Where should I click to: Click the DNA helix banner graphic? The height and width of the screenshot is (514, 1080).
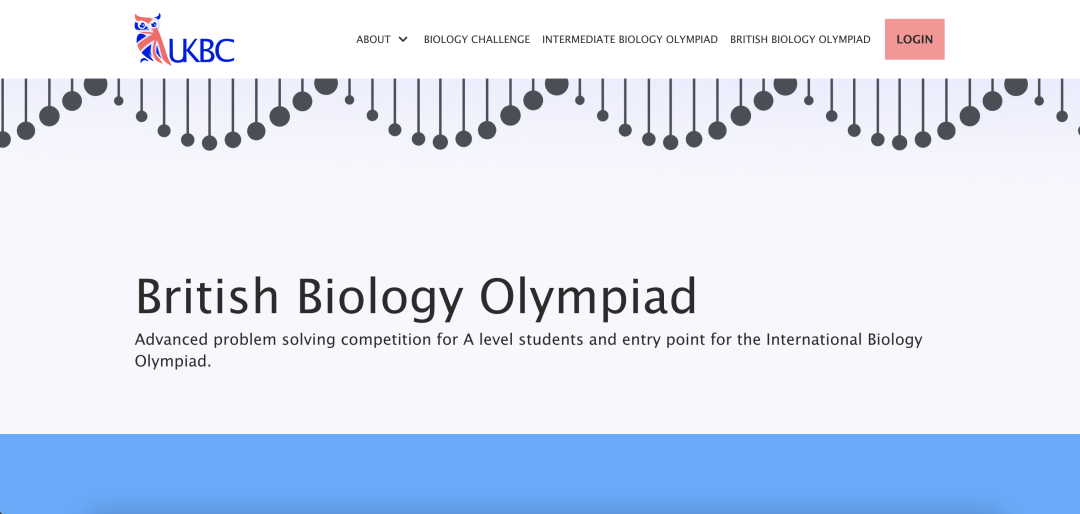(x=540, y=114)
